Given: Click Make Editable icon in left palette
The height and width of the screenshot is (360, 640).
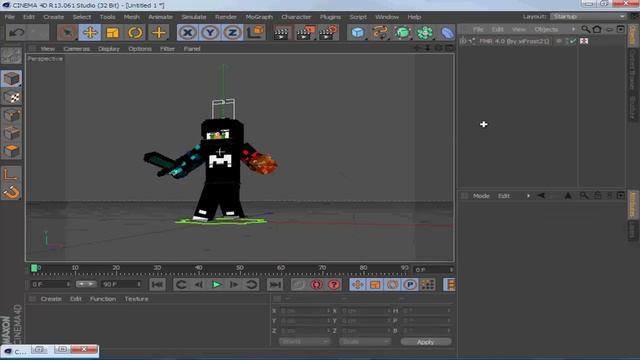Looking at the screenshot, I should (x=11, y=56).
